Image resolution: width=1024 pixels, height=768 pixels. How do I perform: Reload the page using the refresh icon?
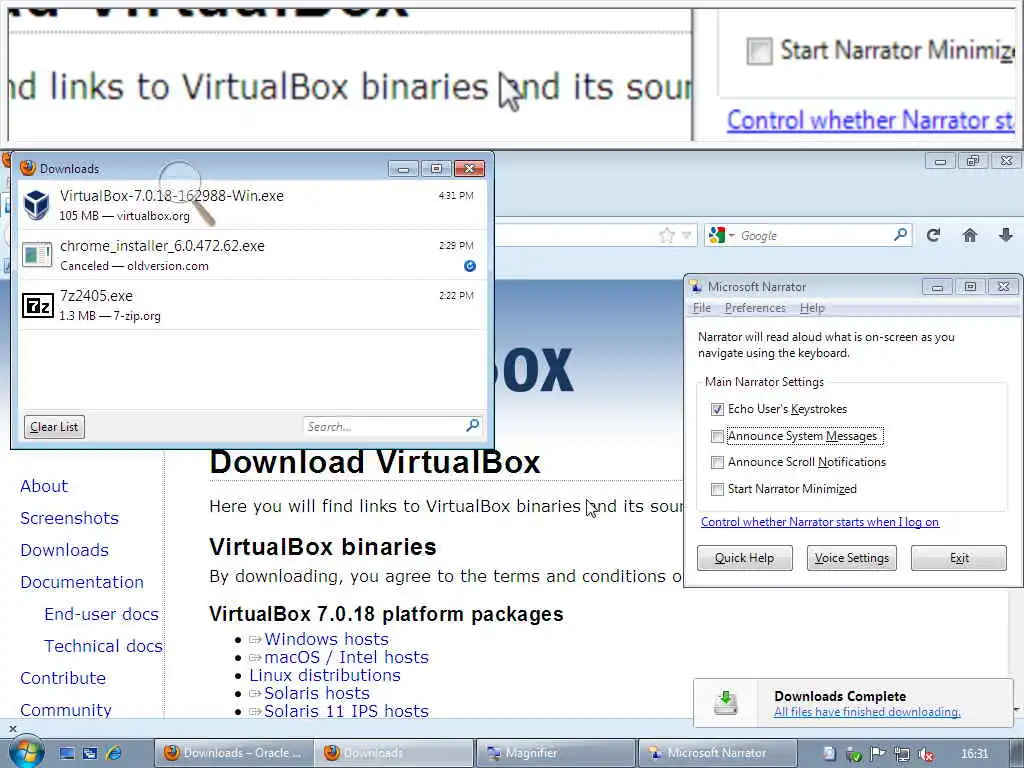pyautogui.click(x=933, y=235)
